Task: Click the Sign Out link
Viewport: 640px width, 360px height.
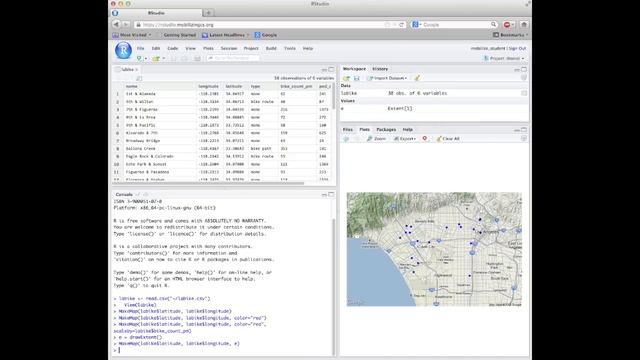Action: [517, 48]
